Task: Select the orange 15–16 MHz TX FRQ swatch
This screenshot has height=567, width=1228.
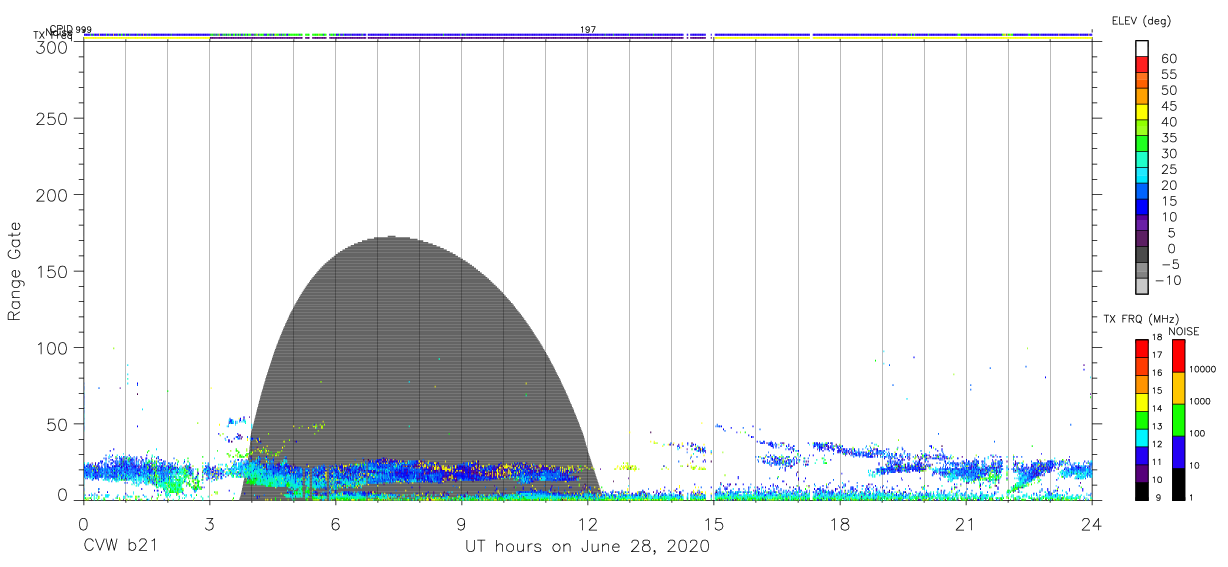Action: click(1142, 383)
